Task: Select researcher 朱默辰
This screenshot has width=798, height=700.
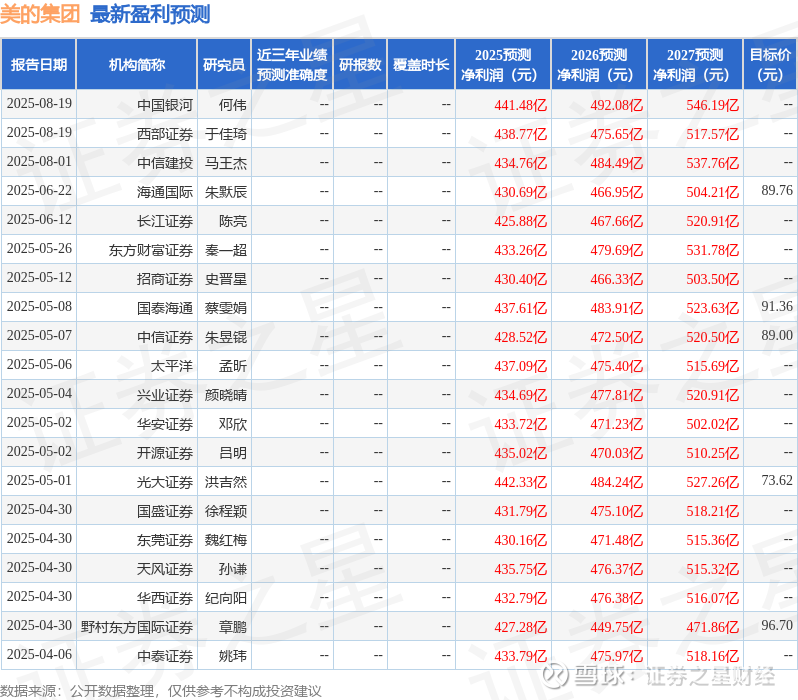Action: pos(226,192)
